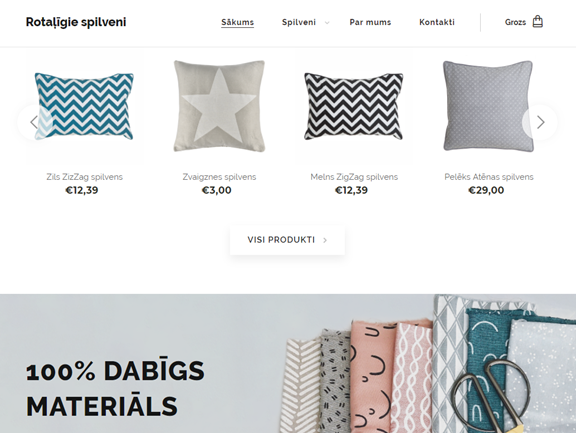The image size is (576, 433).
Task: Open the black zigzag pillow image
Action: point(354,106)
